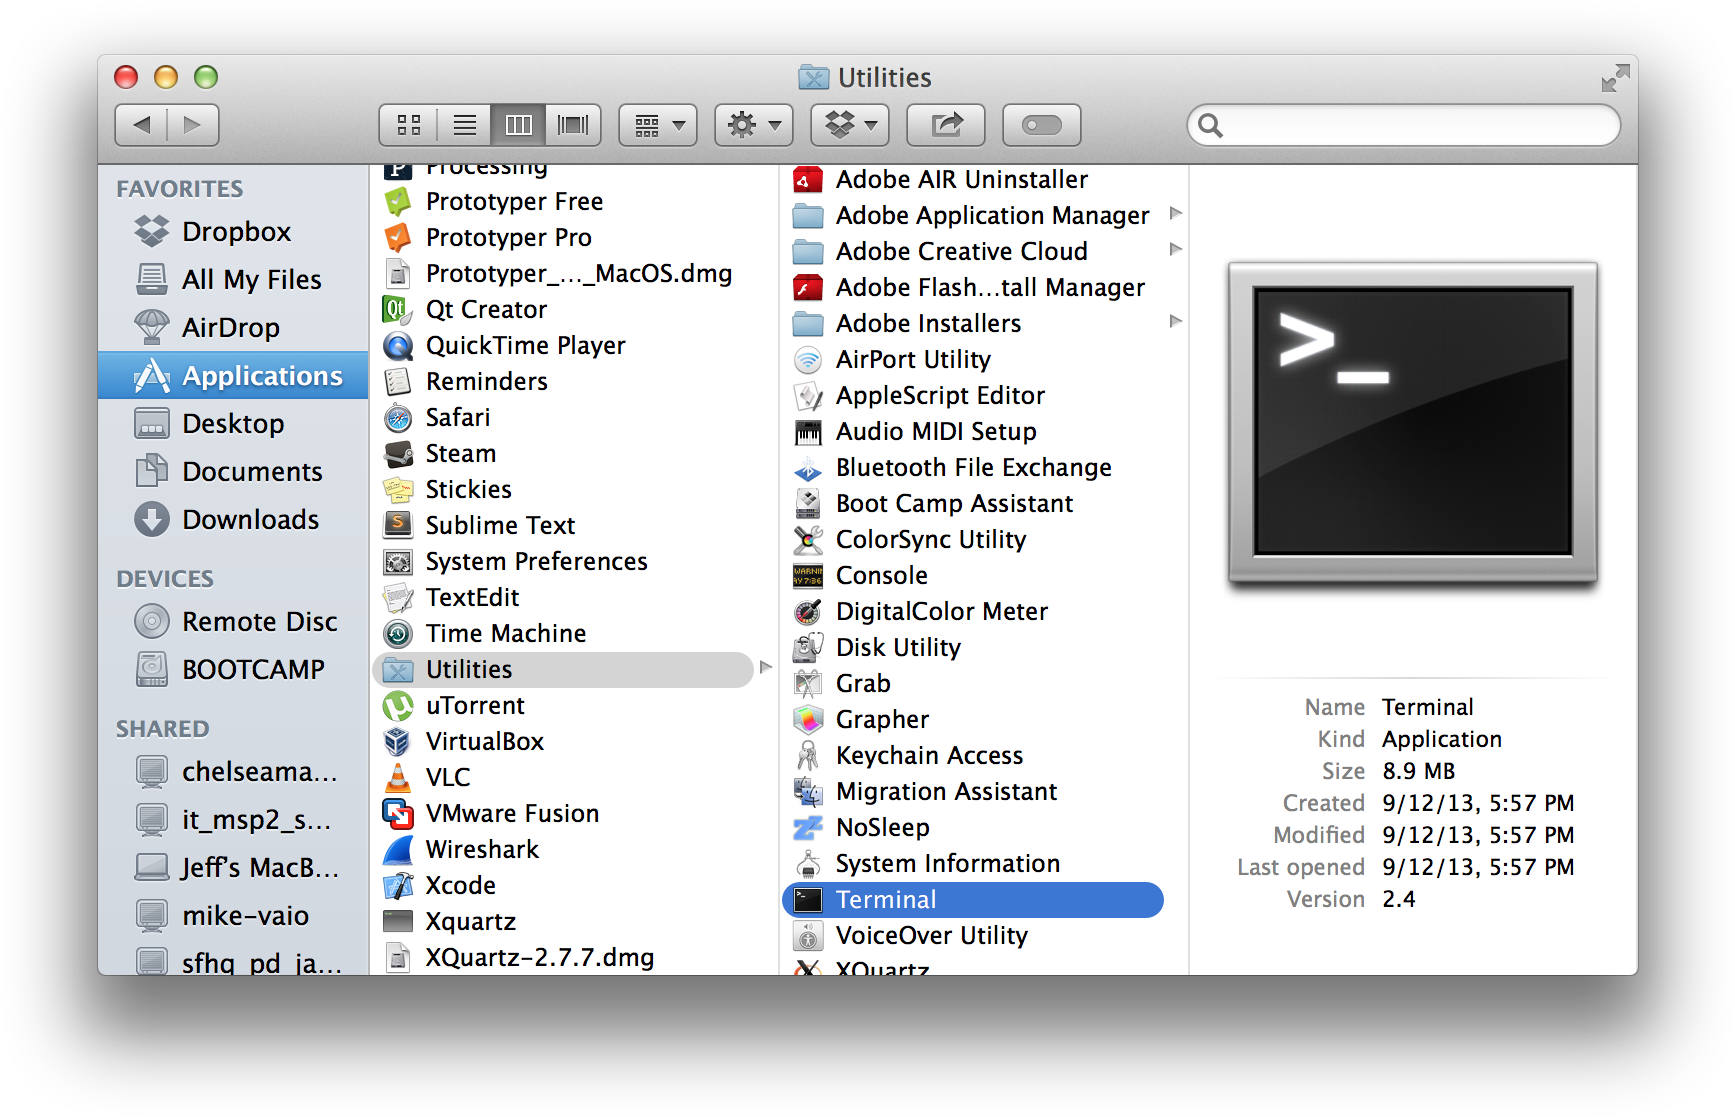Click the Xcode icon
The height and width of the screenshot is (1117, 1735).
pos(398,886)
